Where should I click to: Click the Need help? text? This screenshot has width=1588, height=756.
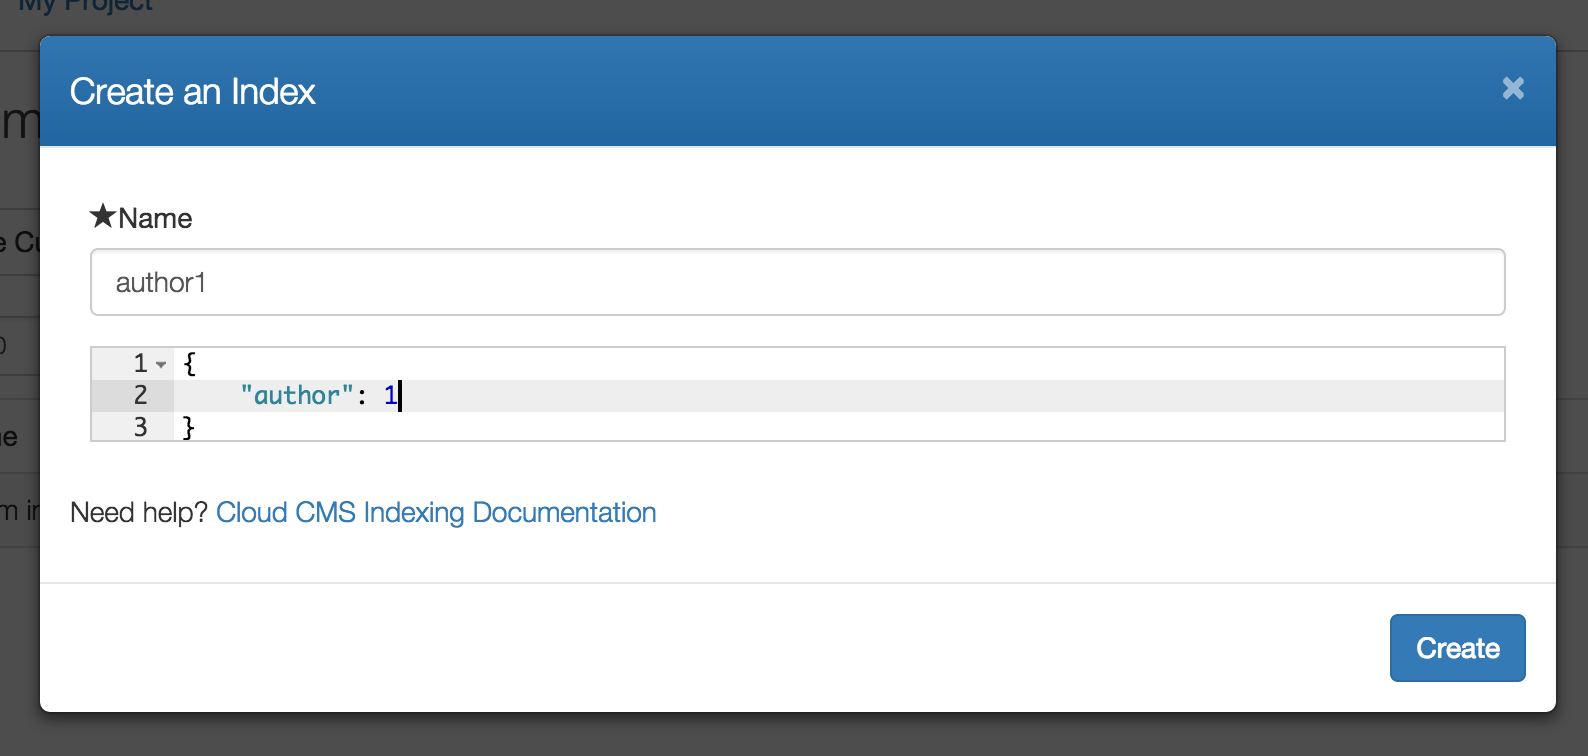coord(139,512)
